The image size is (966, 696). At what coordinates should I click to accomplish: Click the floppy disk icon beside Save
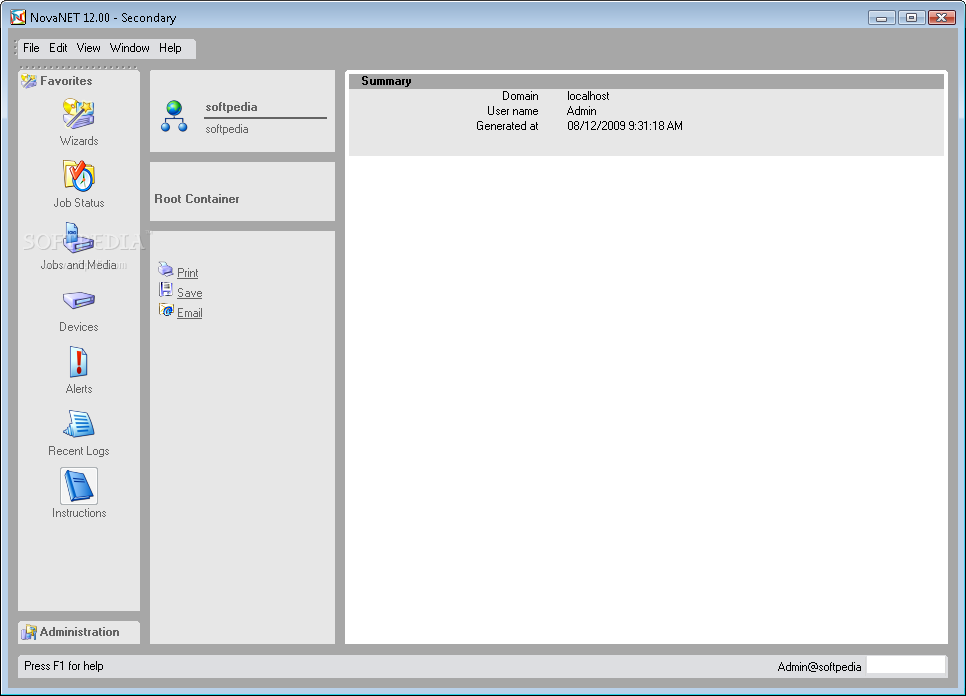166,289
